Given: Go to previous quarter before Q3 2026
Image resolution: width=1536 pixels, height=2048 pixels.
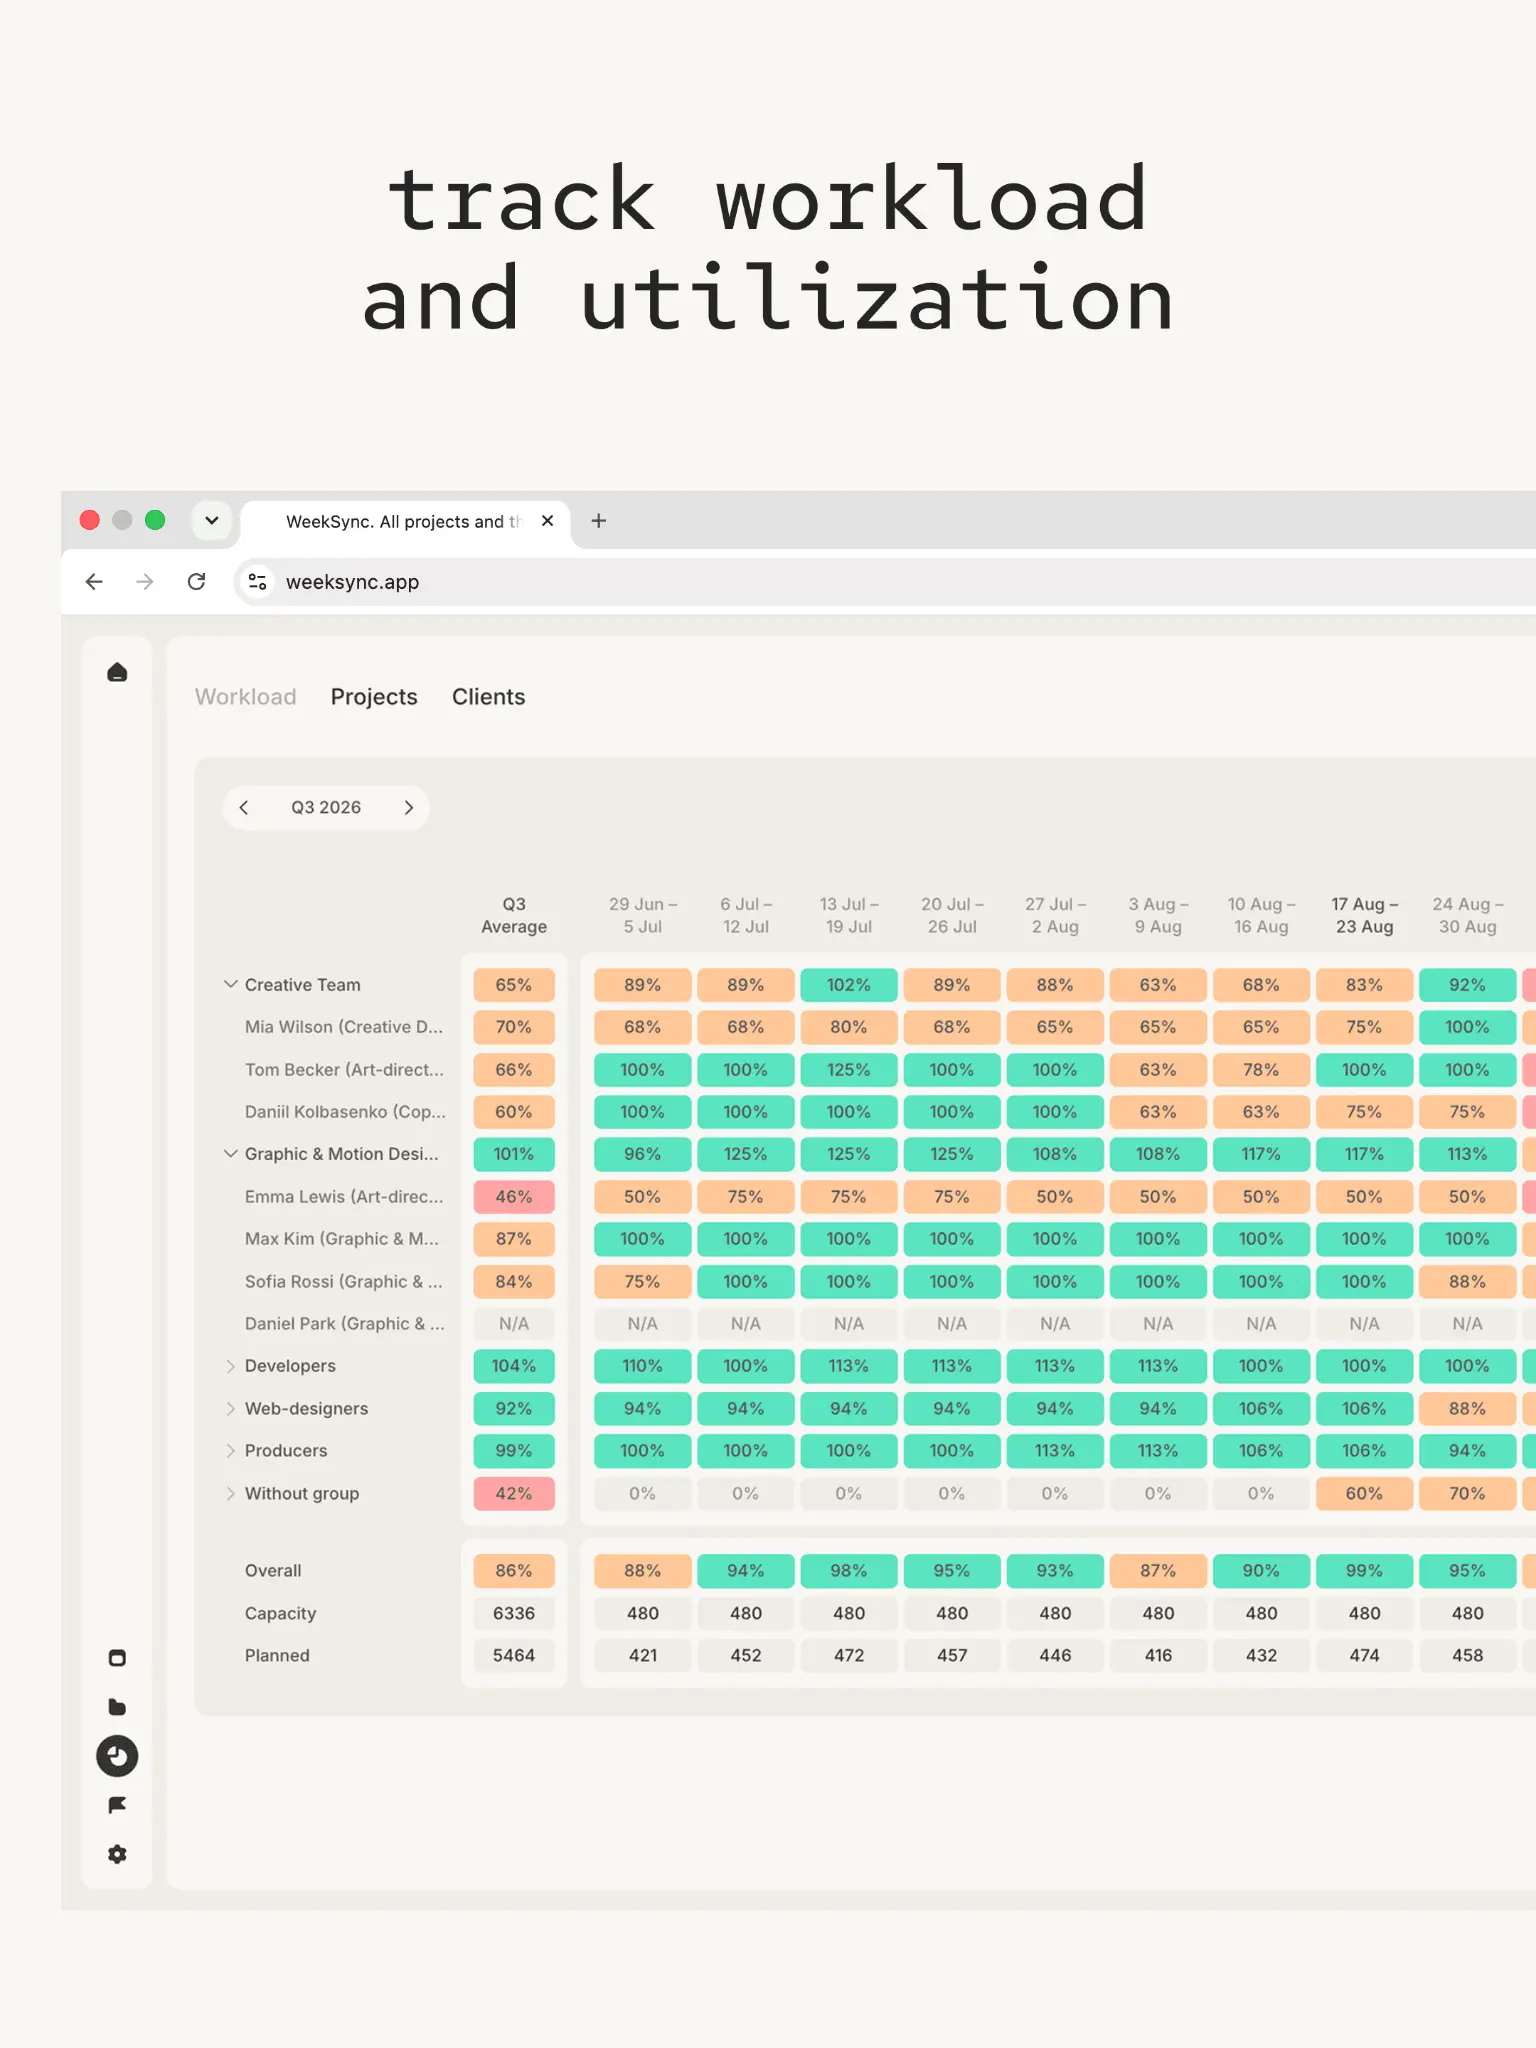Looking at the screenshot, I should [x=244, y=808].
